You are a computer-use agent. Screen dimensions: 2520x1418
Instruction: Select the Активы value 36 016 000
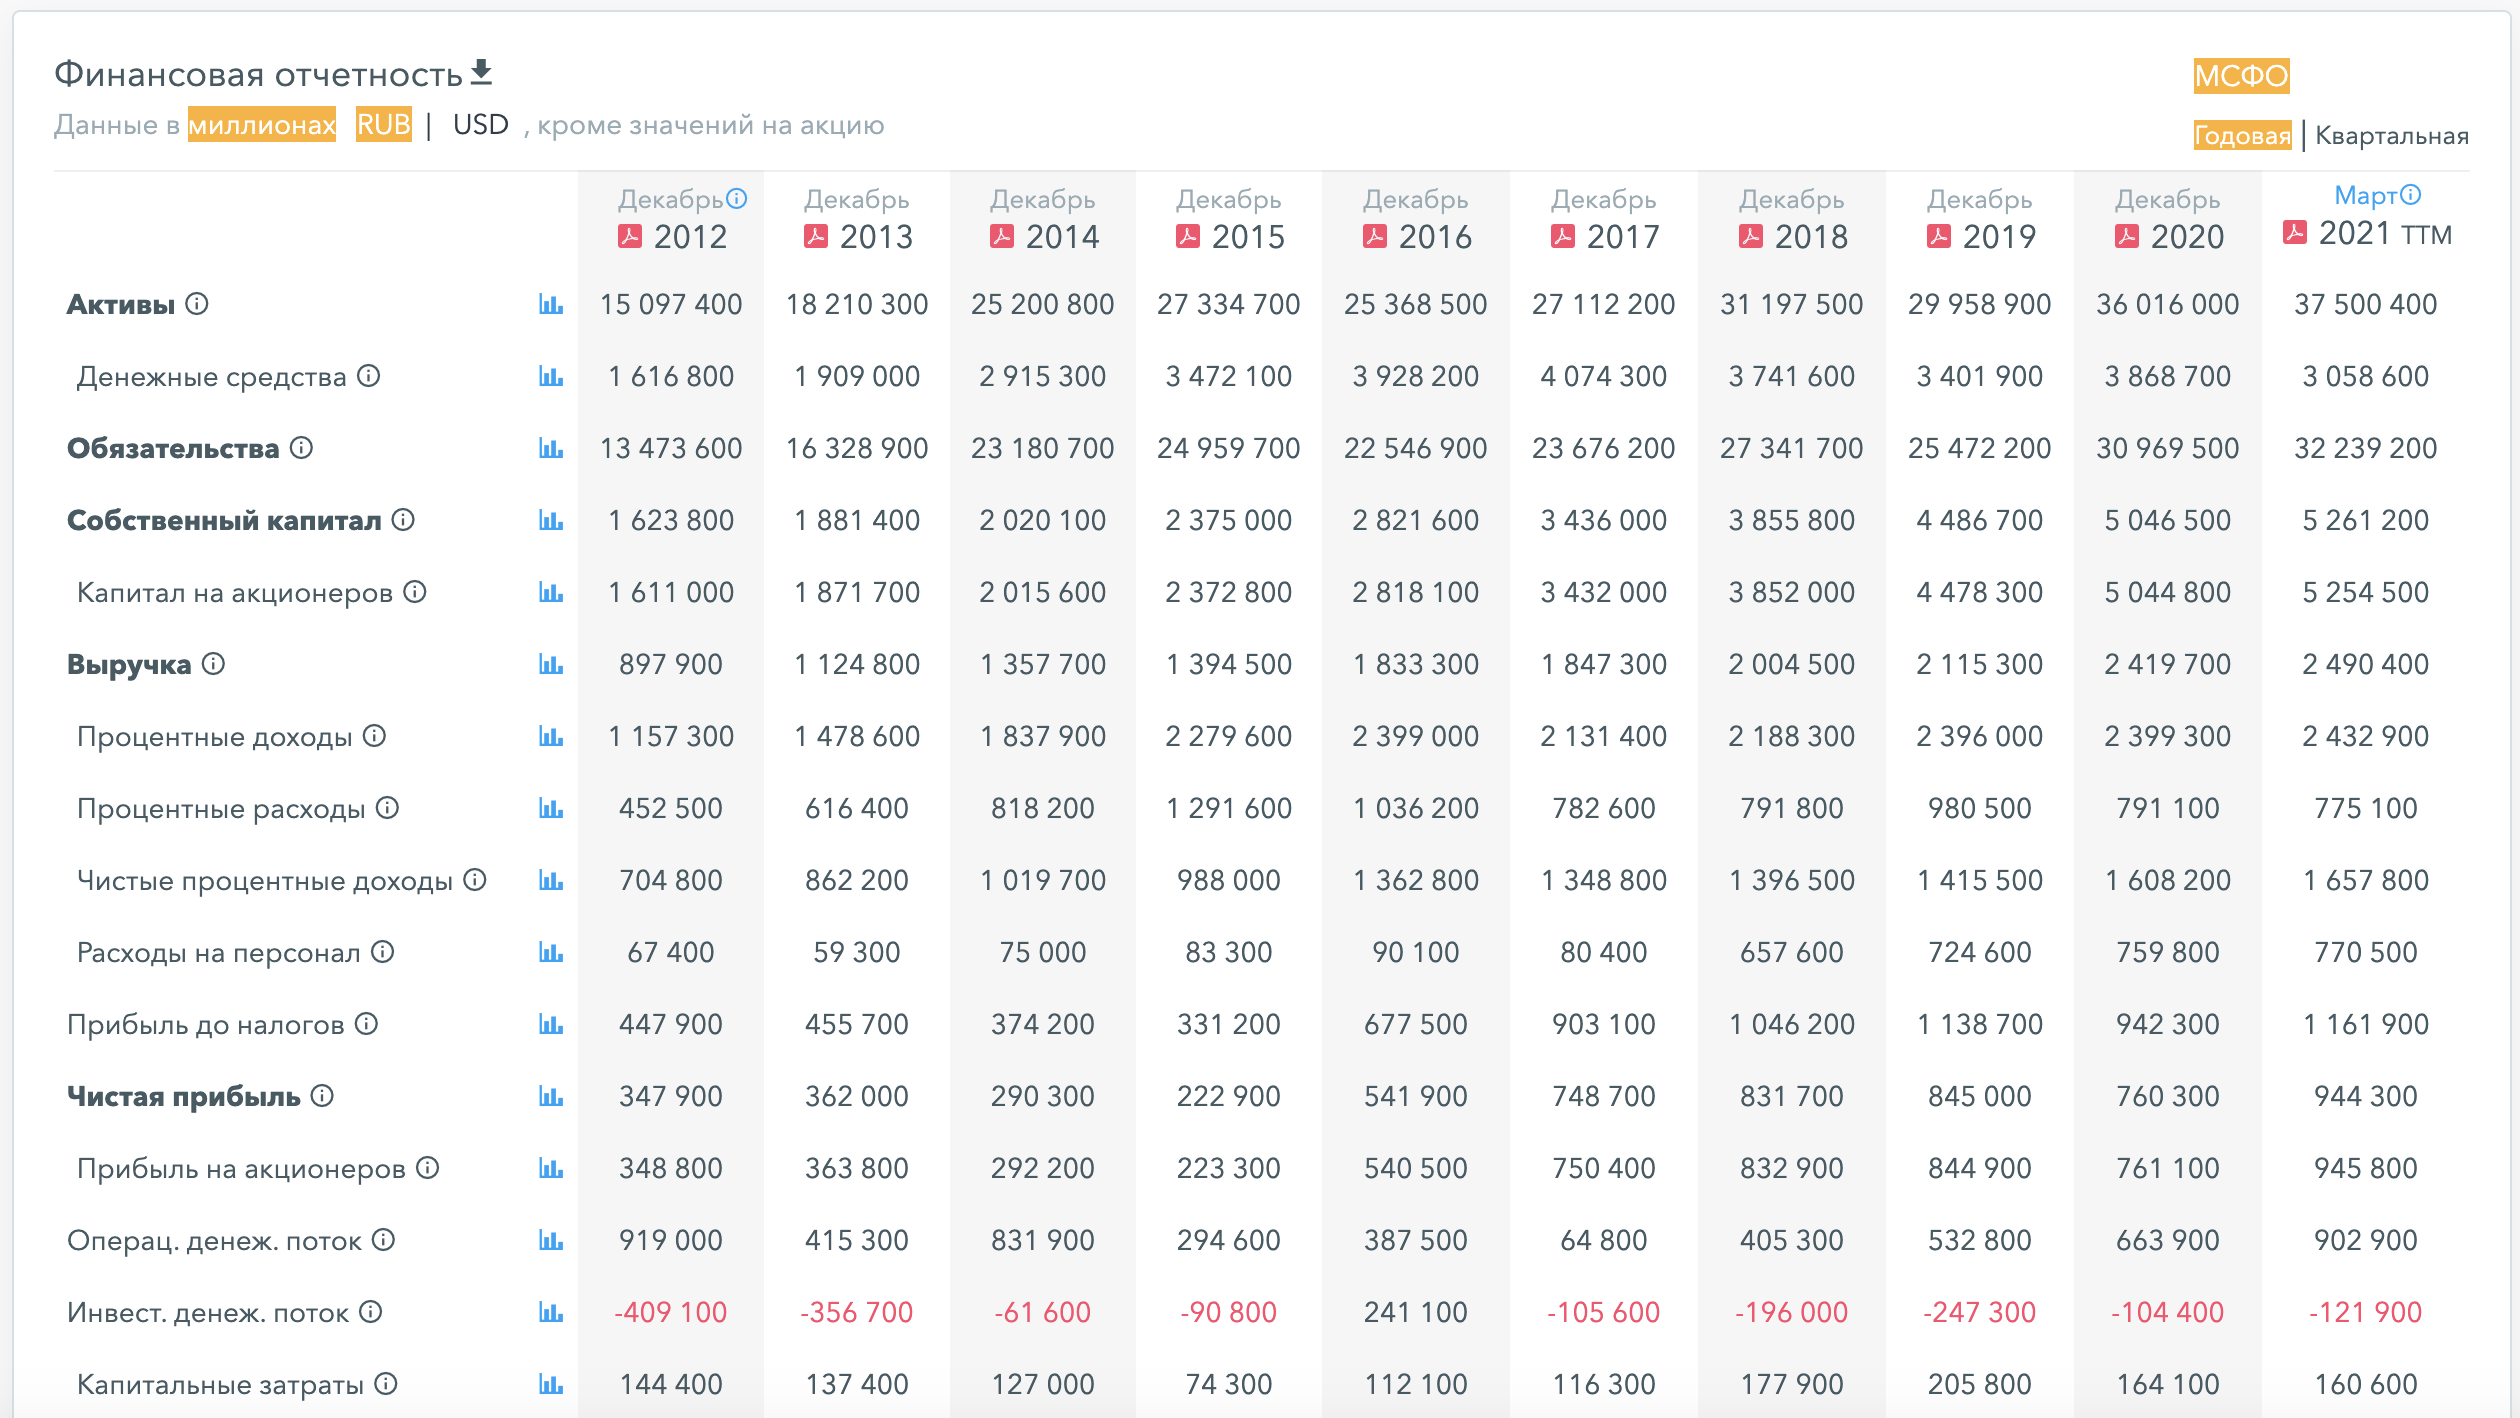point(2167,304)
